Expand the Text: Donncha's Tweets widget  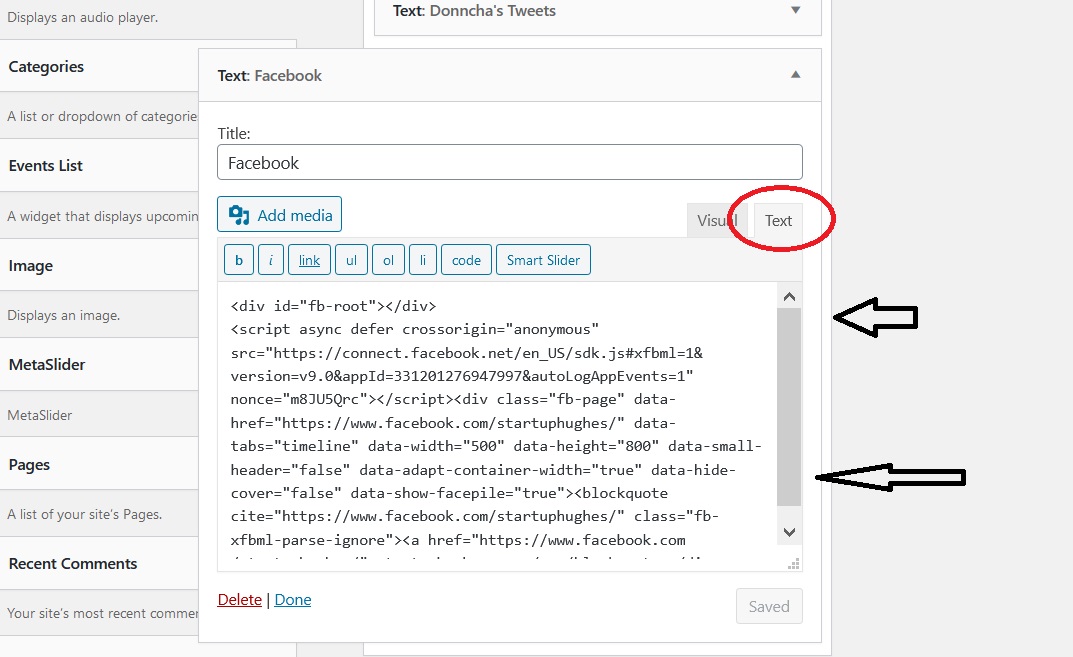coord(795,10)
